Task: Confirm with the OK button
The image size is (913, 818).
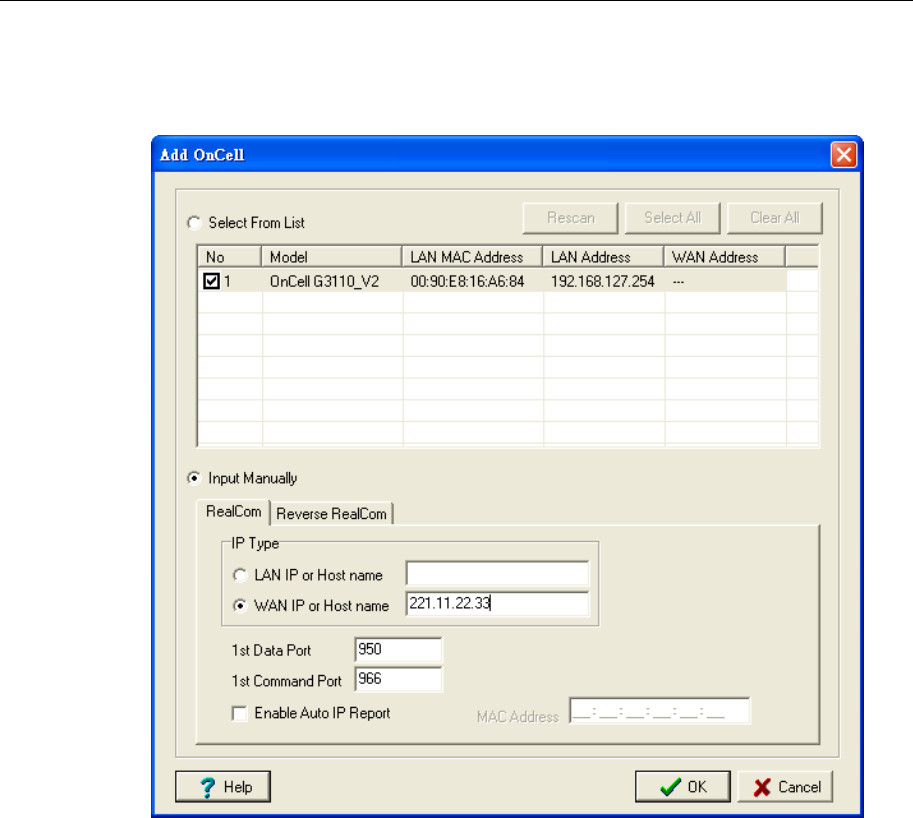Action: click(x=682, y=787)
